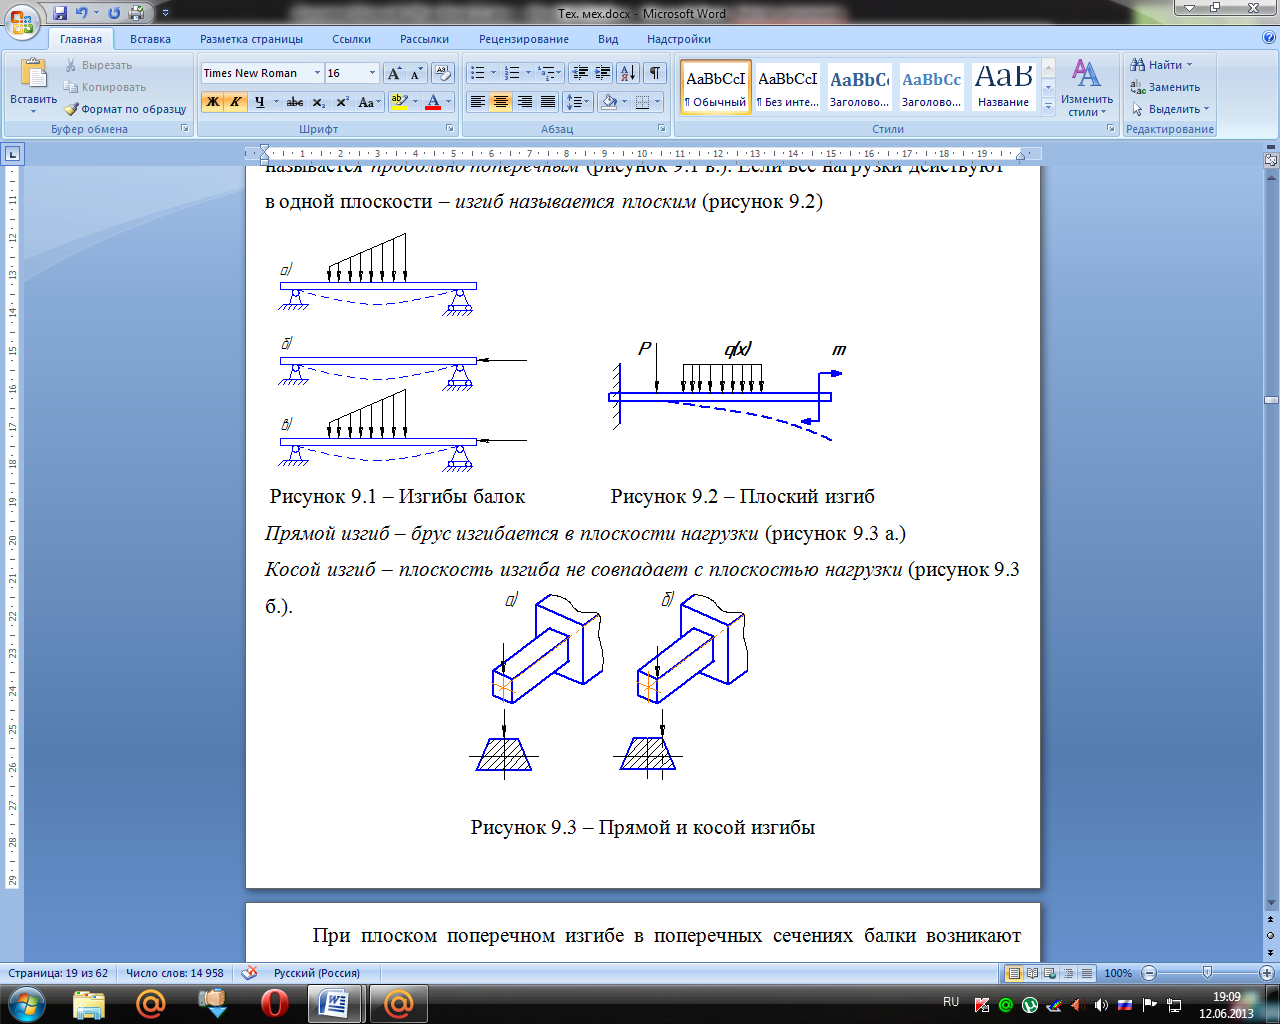Decrease font size with Shrink Font icon
This screenshot has width=1280, height=1024.
point(416,73)
